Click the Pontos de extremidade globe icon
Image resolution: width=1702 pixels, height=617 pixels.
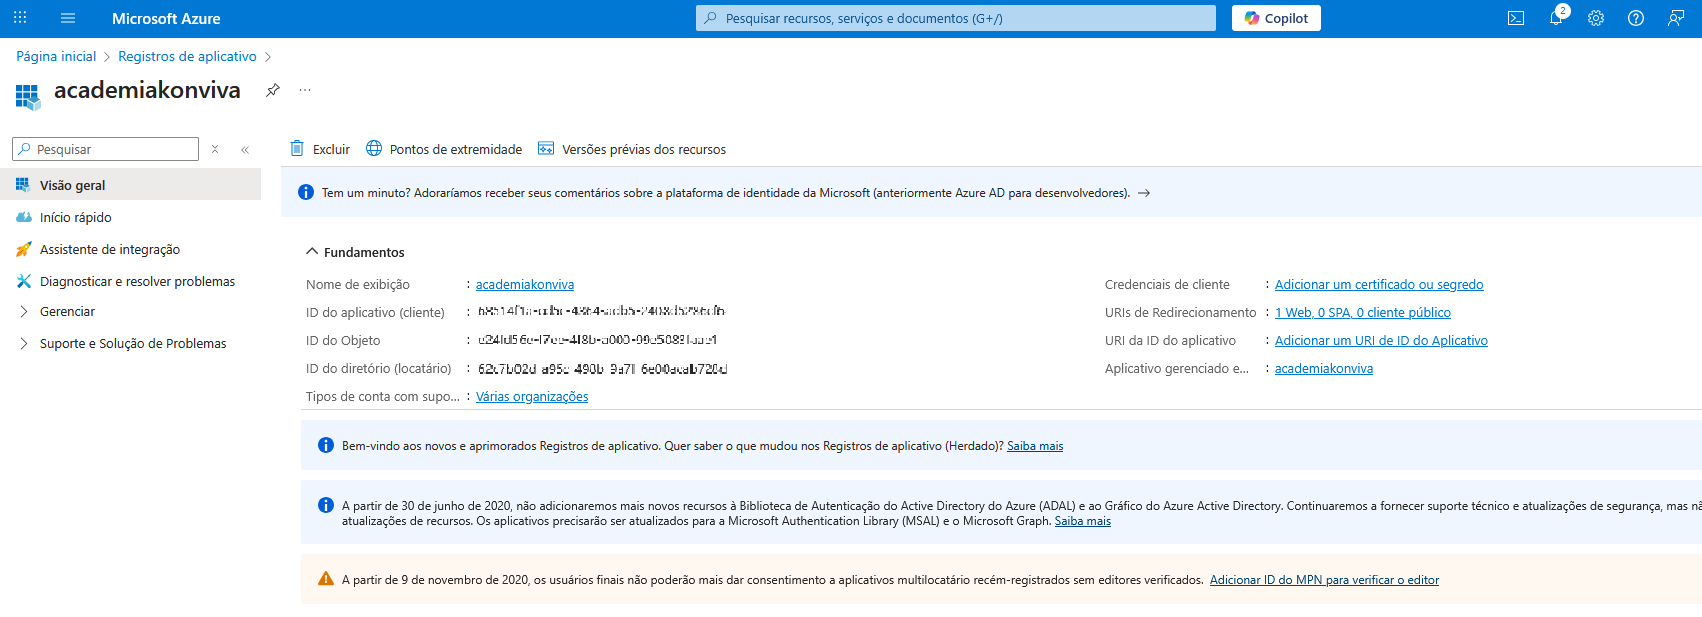[374, 148]
